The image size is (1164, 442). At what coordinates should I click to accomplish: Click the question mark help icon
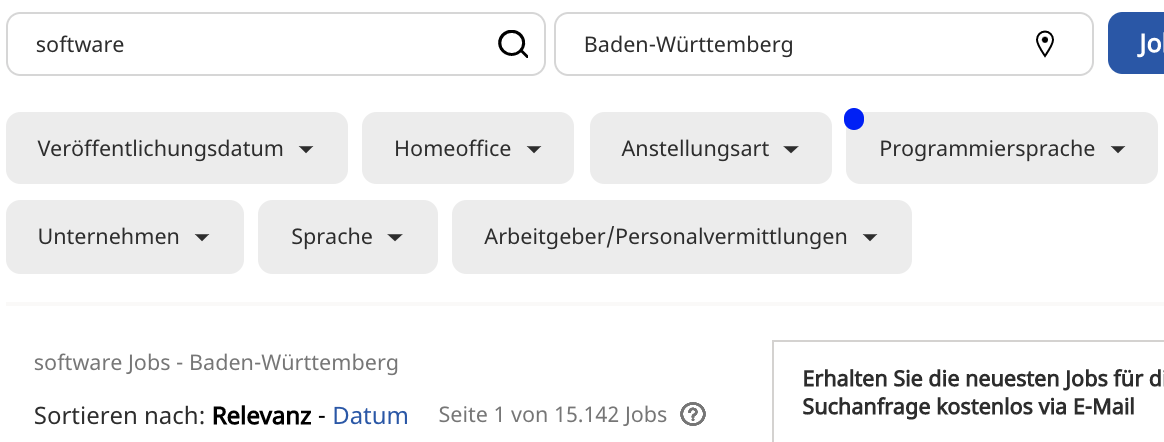[693, 415]
